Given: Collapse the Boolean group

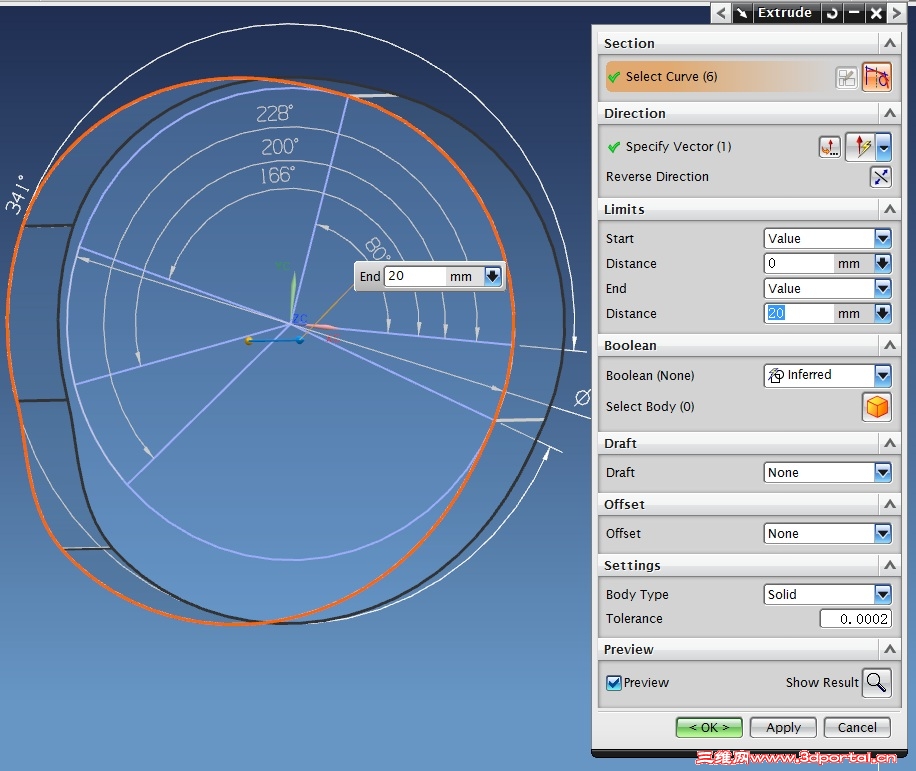Looking at the screenshot, I should click(x=890, y=345).
